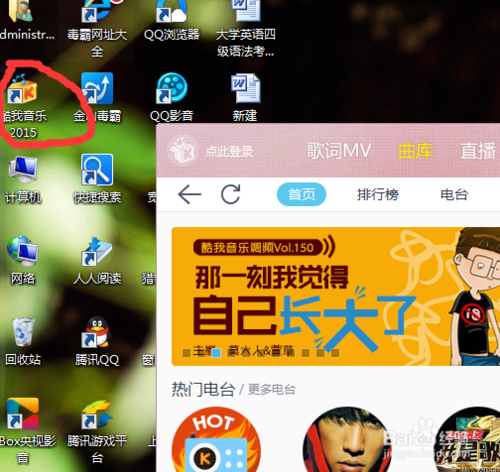Viewport: 500px width, 472px height.
Task: Open the 酷我音乐调频Vol.150 banner
Action: click(x=336, y=297)
